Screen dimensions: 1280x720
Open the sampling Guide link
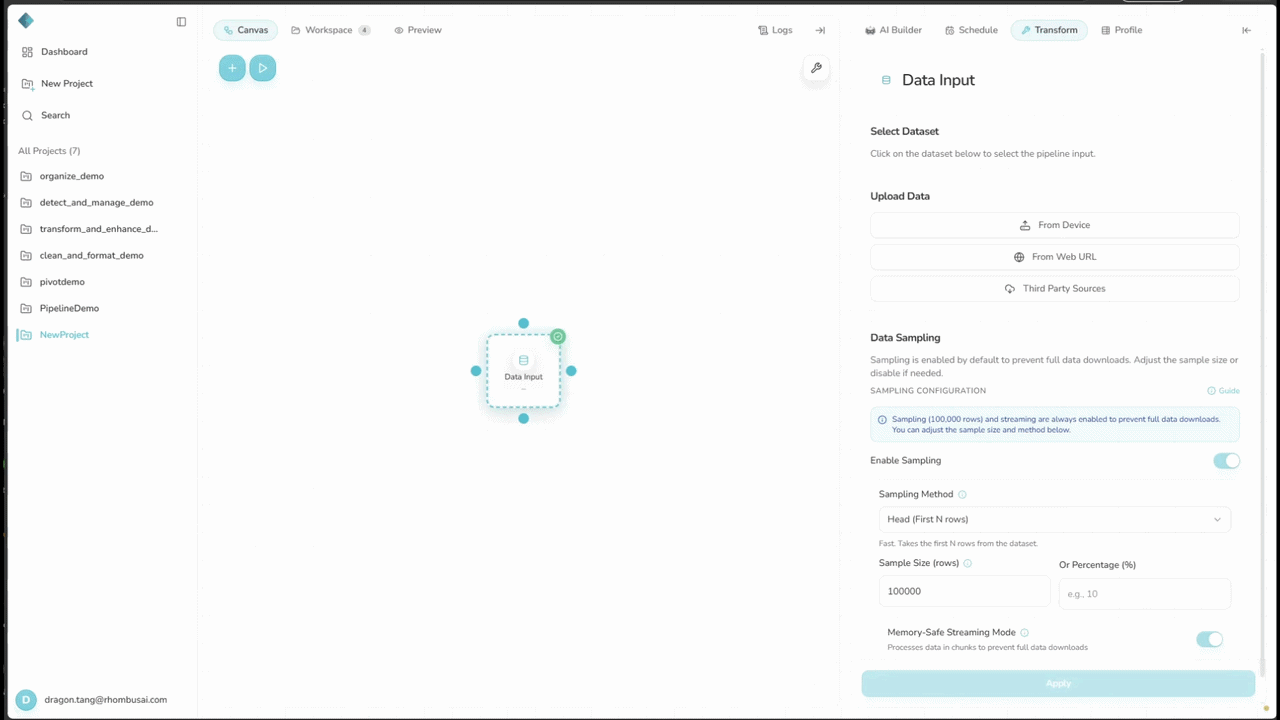pyautogui.click(x=1223, y=391)
